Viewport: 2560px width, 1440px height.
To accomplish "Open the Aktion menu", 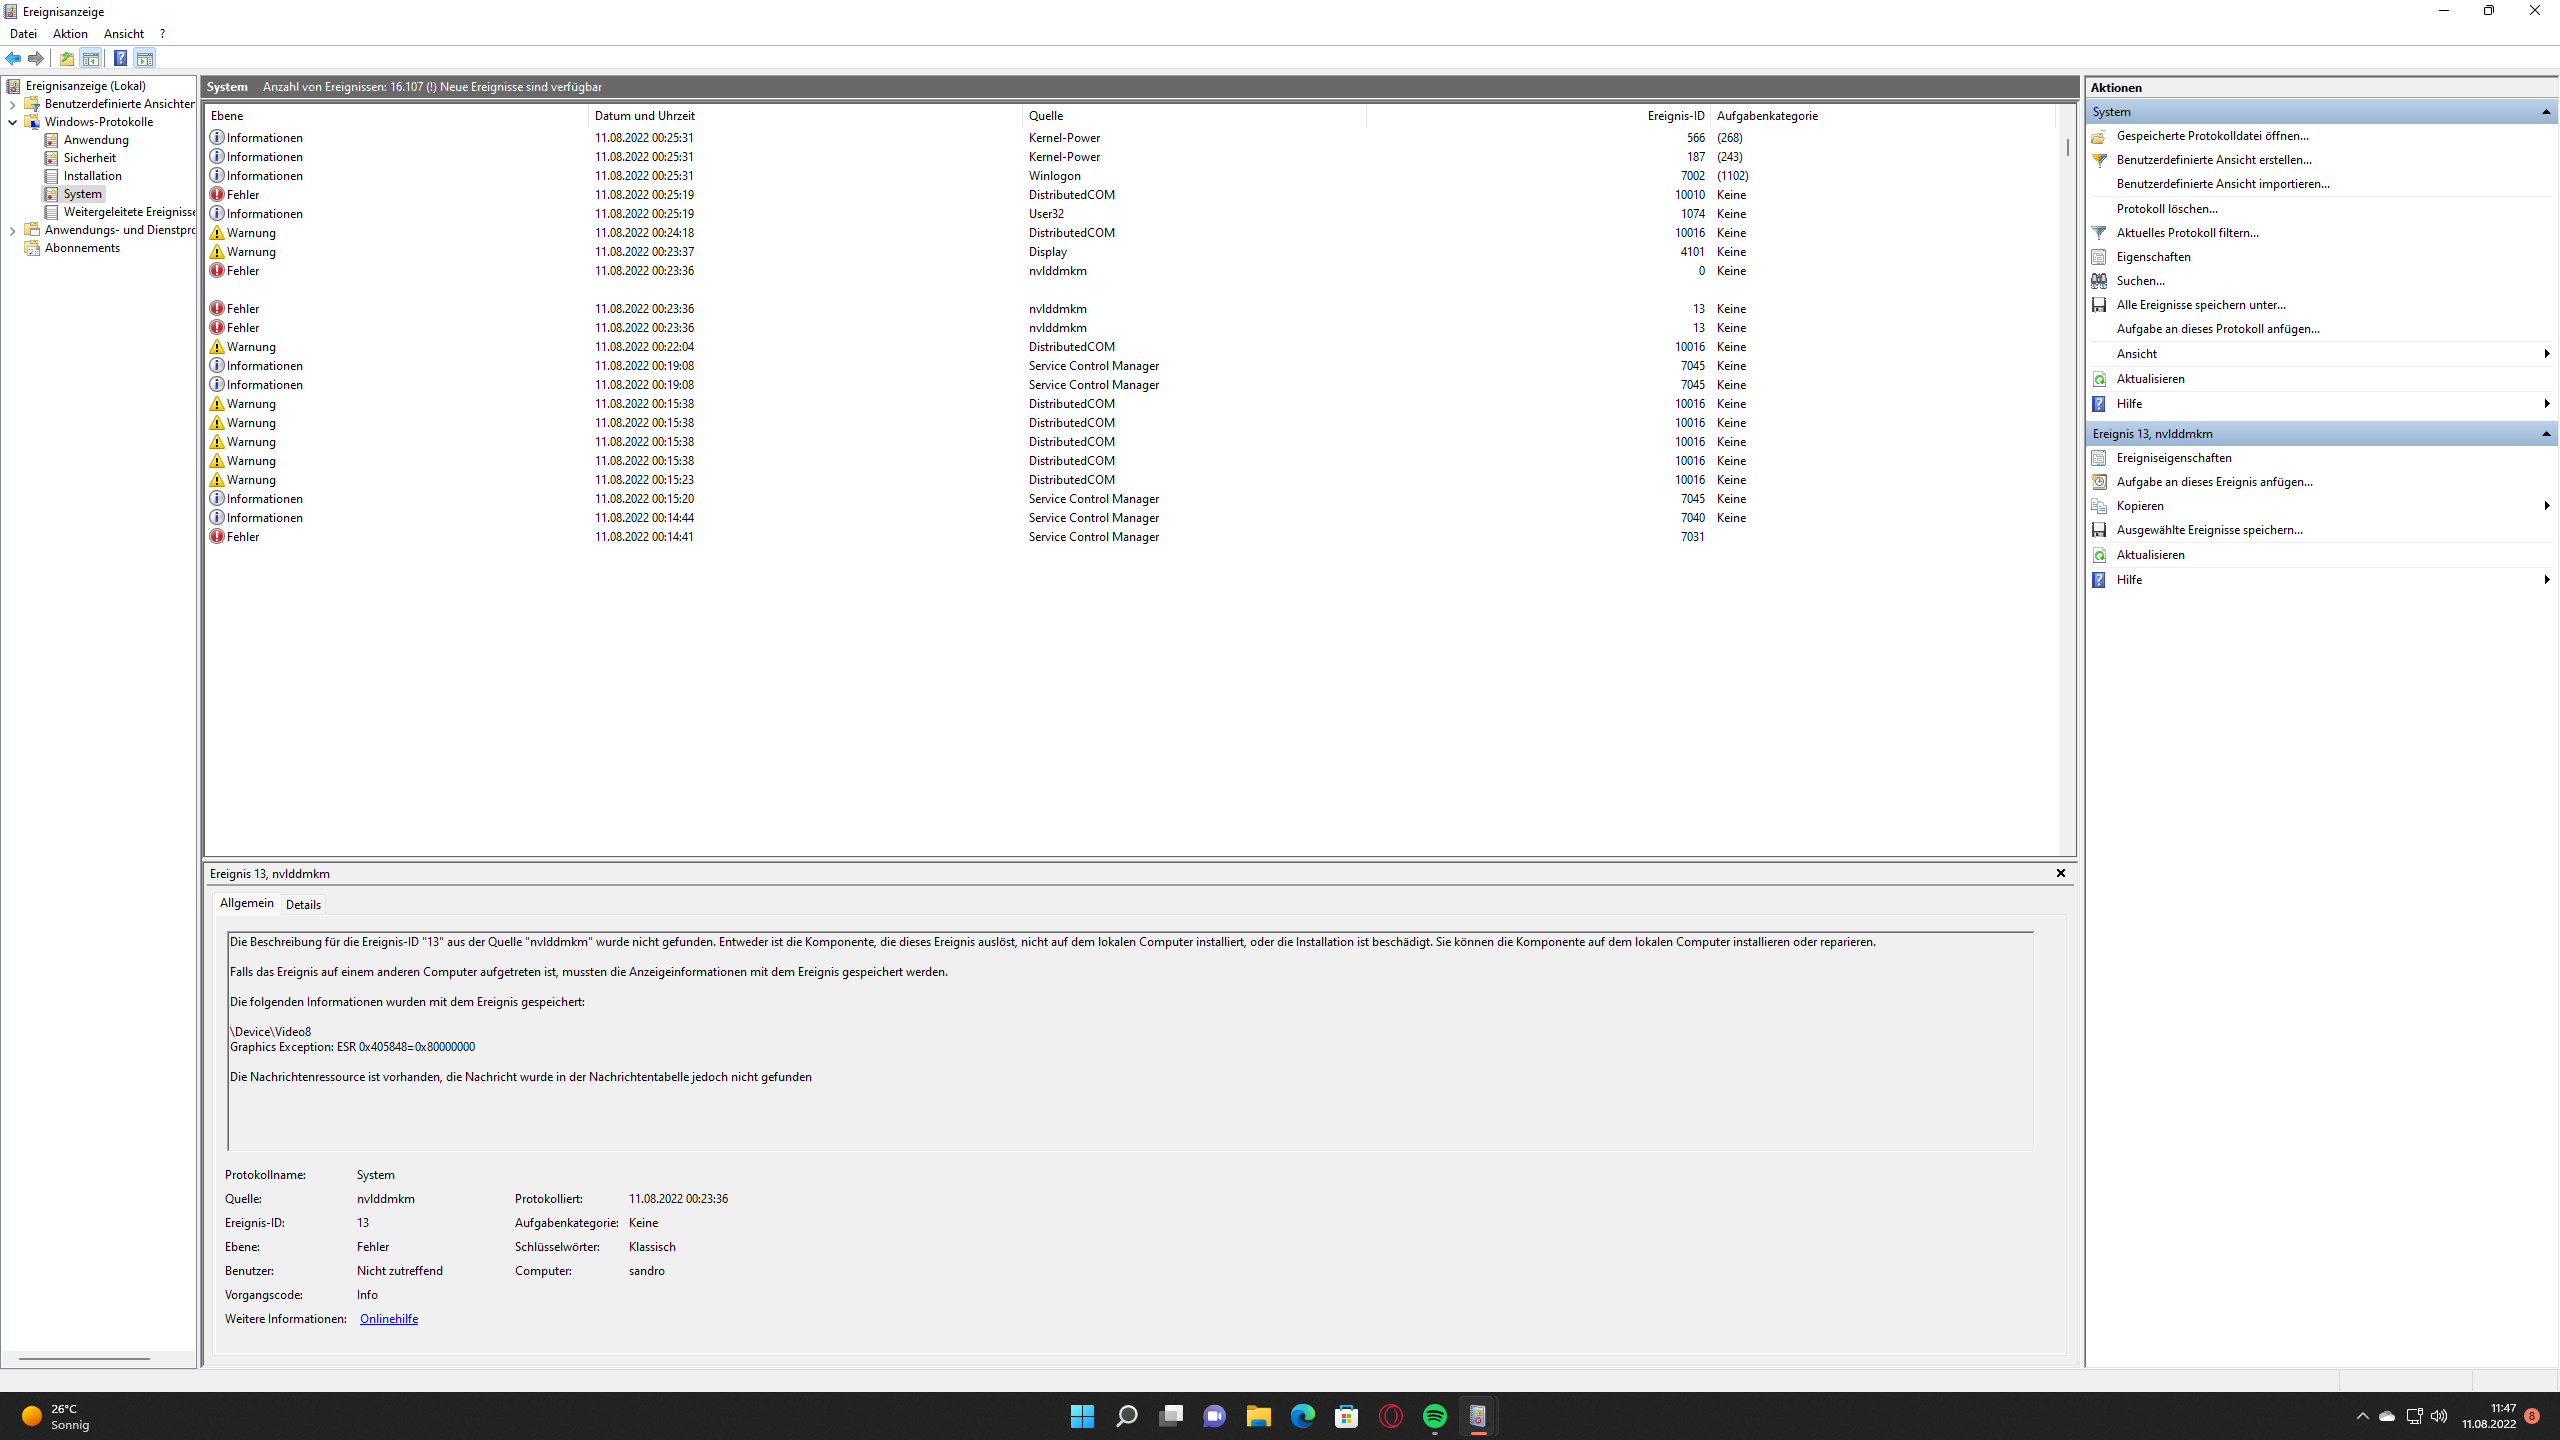I will (69, 33).
